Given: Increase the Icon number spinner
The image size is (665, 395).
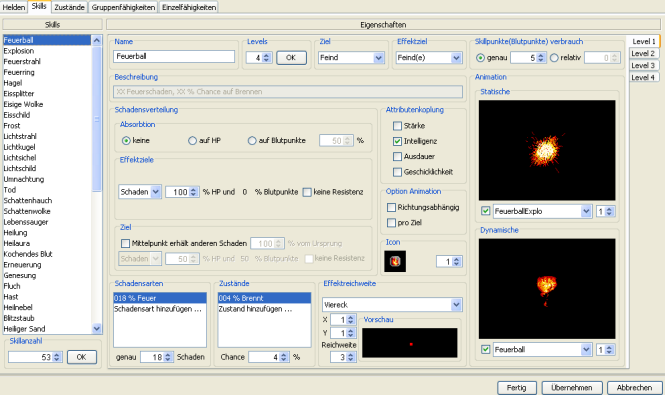Looking at the screenshot, I should click(457, 259).
